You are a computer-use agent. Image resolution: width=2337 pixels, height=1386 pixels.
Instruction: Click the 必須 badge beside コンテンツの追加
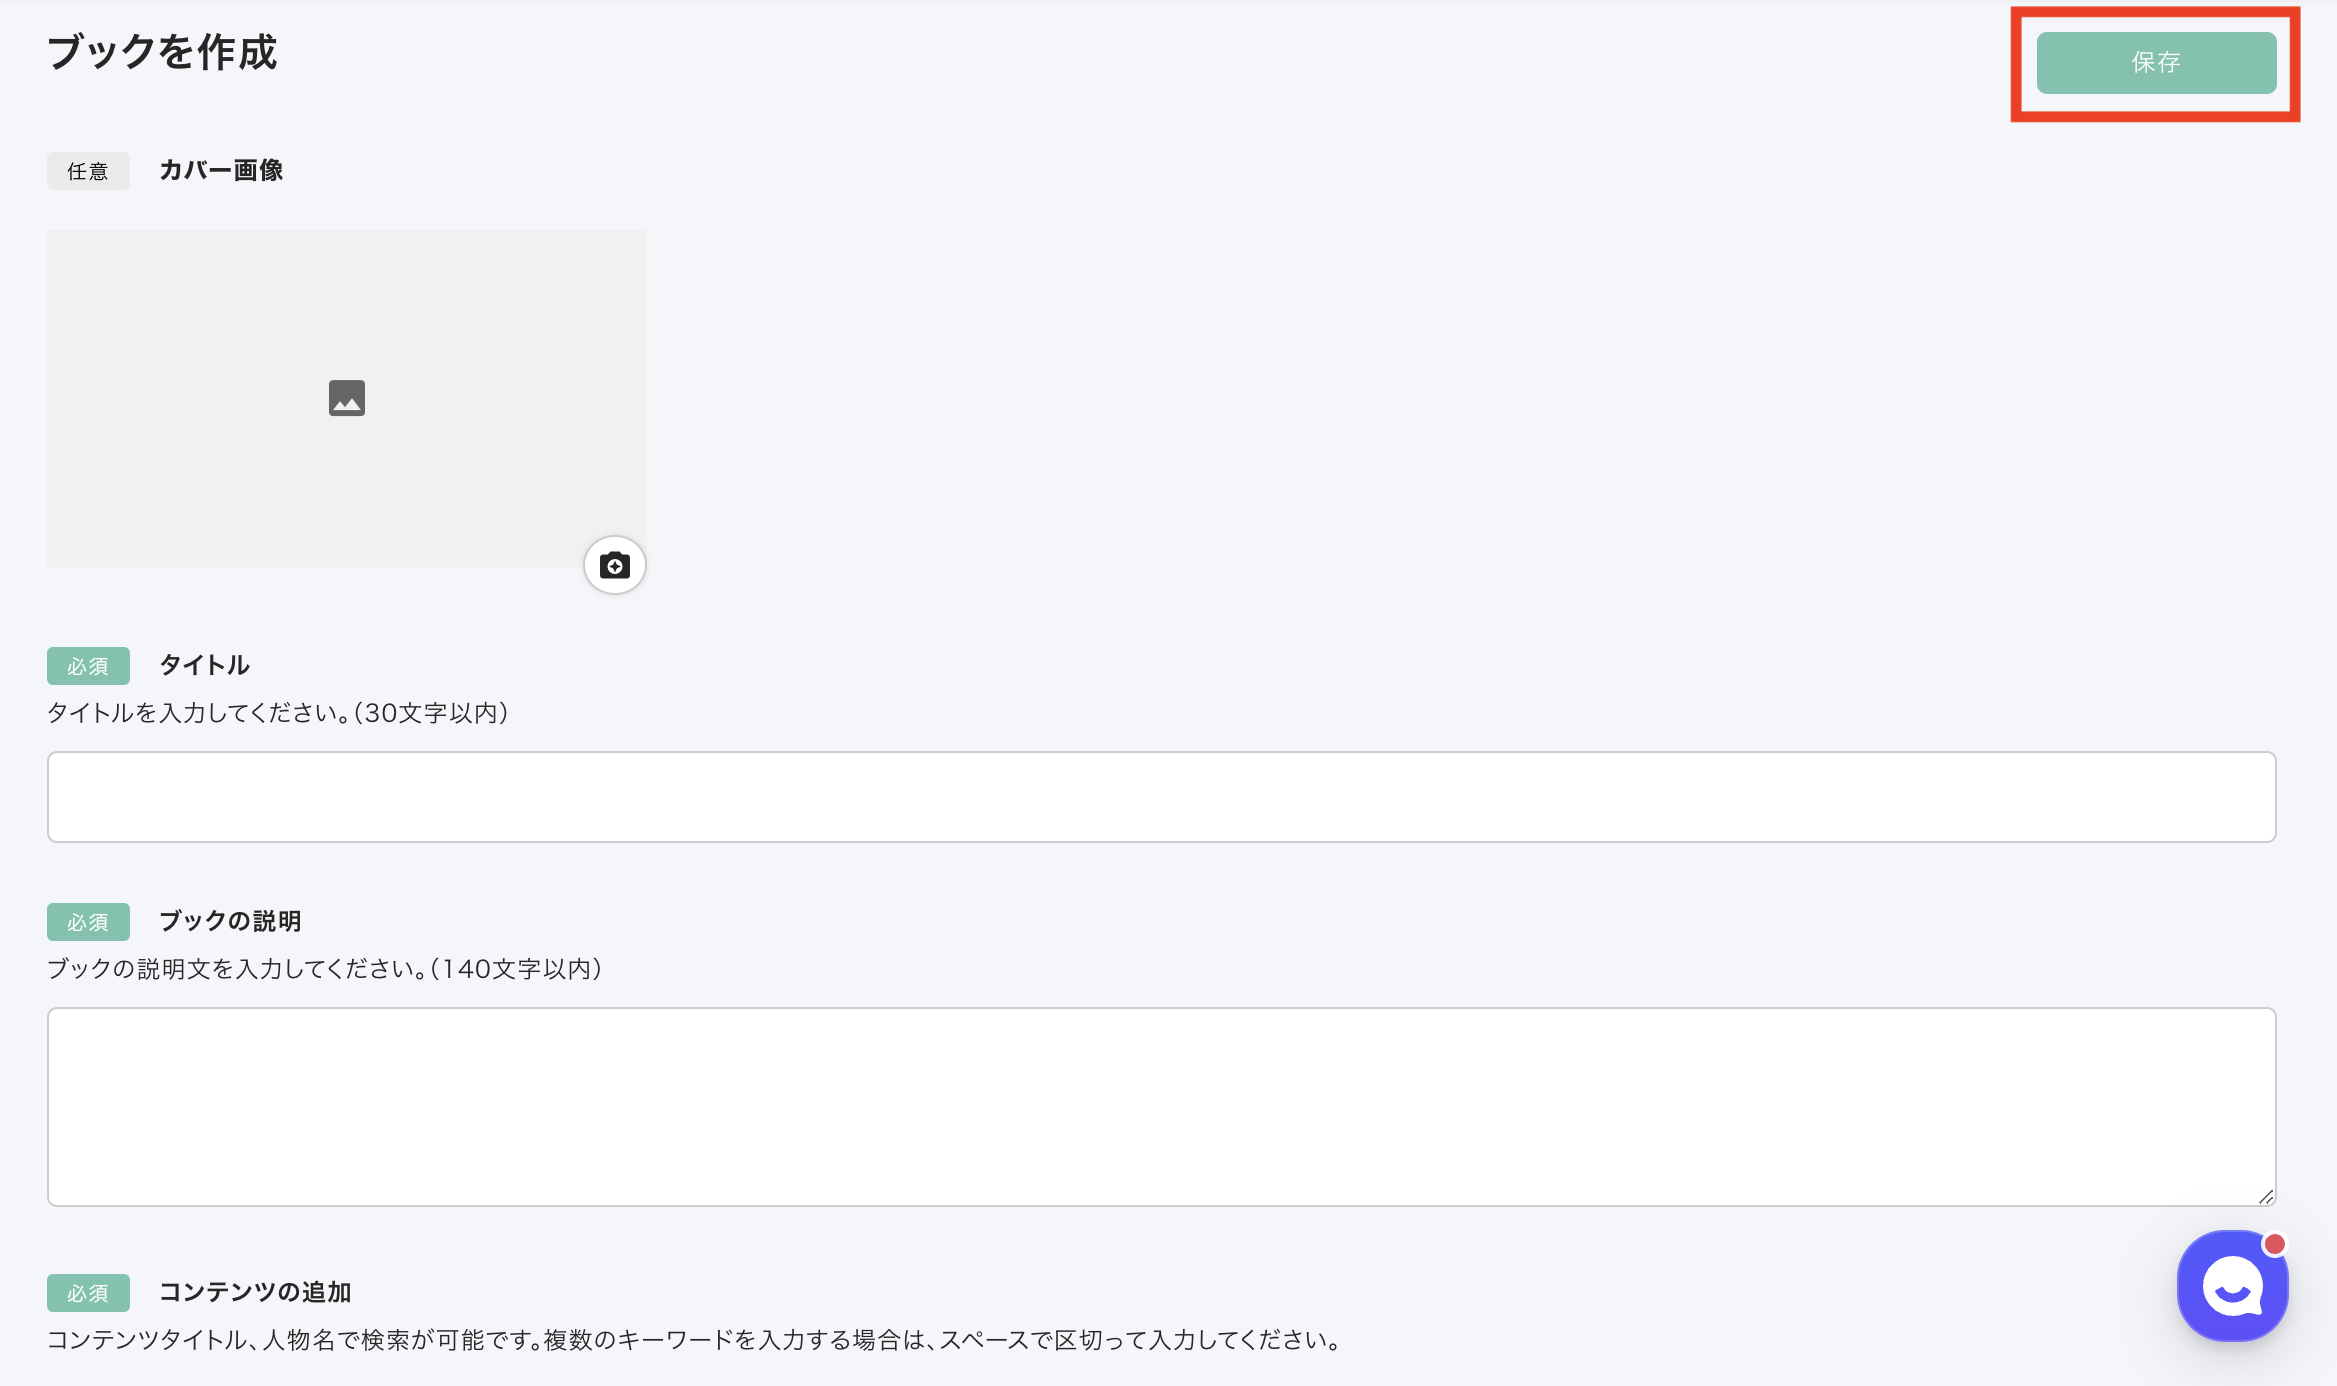pyautogui.click(x=88, y=1293)
